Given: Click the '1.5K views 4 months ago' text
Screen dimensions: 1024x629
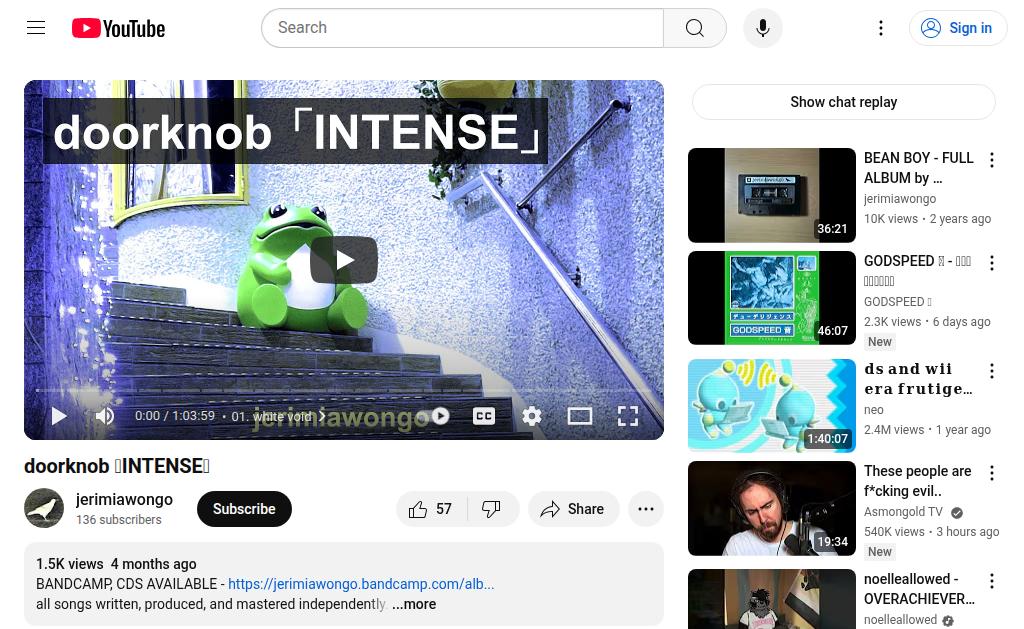Looking at the screenshot, I should [116, 564].
